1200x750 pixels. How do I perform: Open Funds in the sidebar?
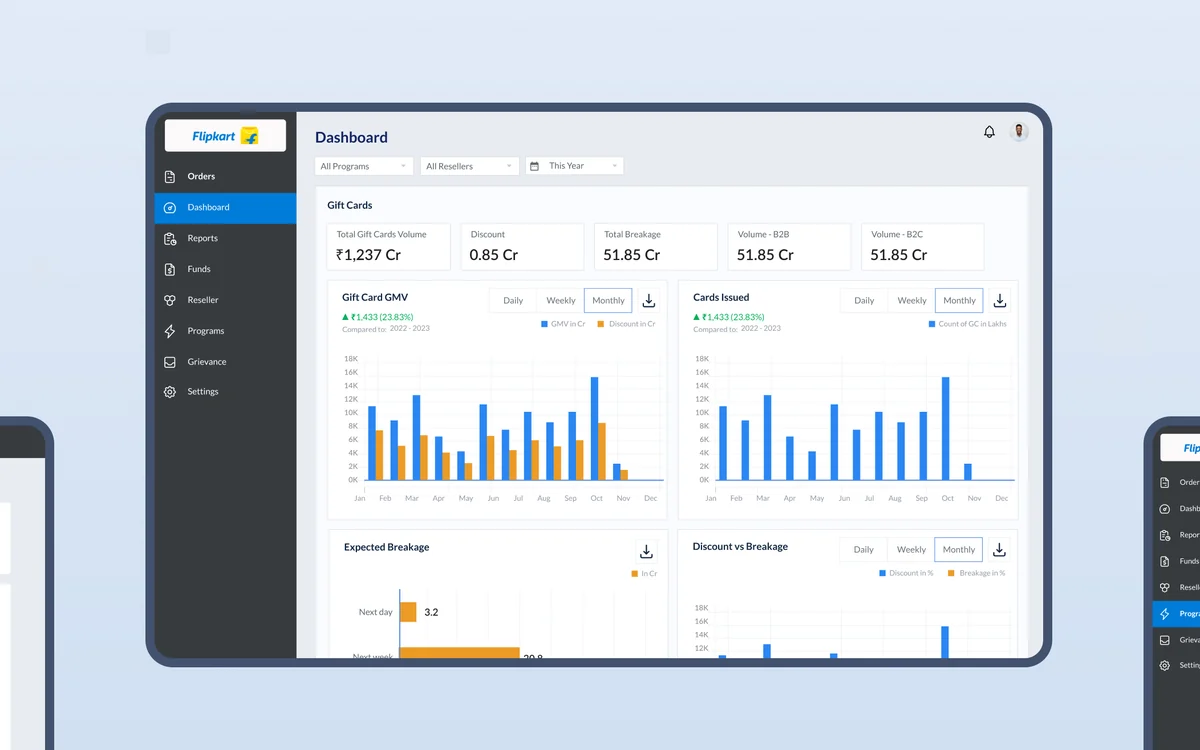pos(225,269)
